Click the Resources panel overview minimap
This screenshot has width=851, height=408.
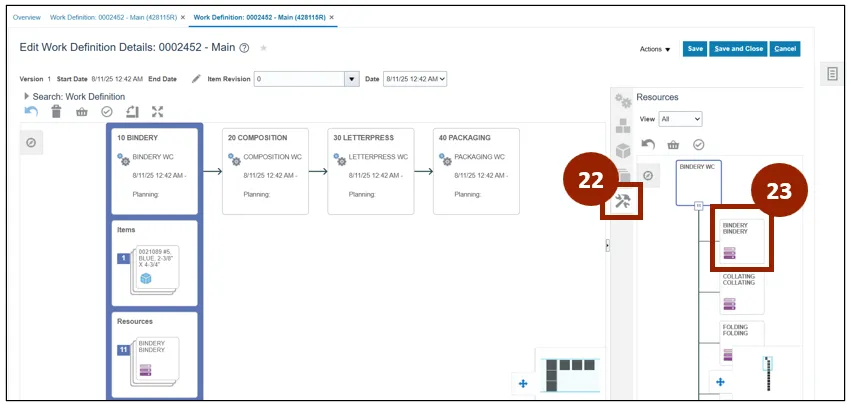point(769,374)
